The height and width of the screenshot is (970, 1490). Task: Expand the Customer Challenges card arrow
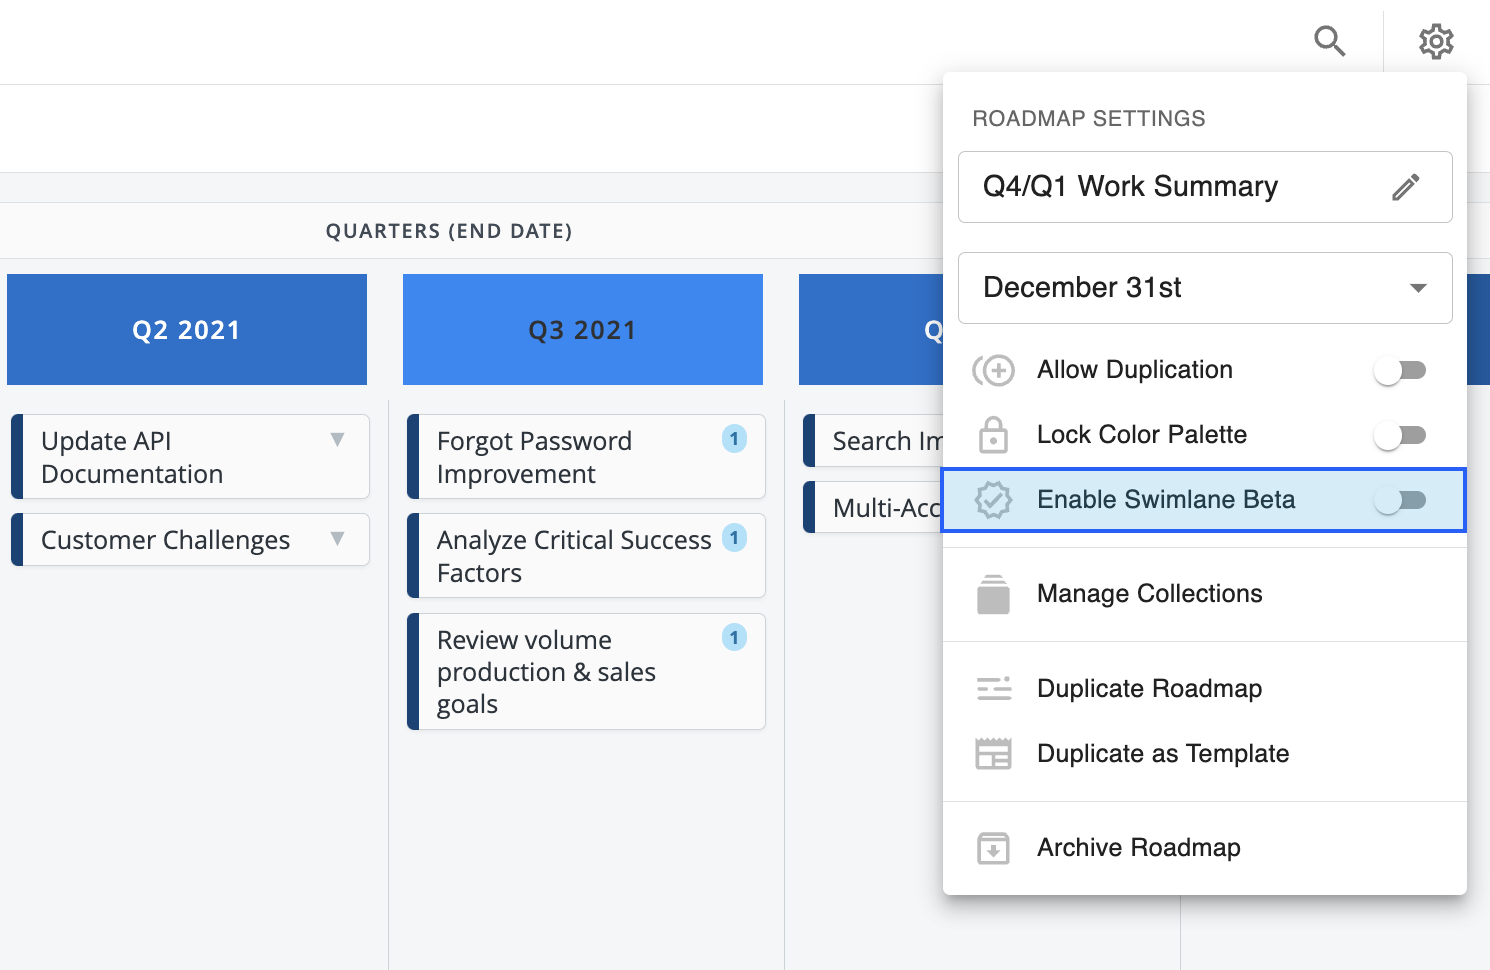pos(338,539)
